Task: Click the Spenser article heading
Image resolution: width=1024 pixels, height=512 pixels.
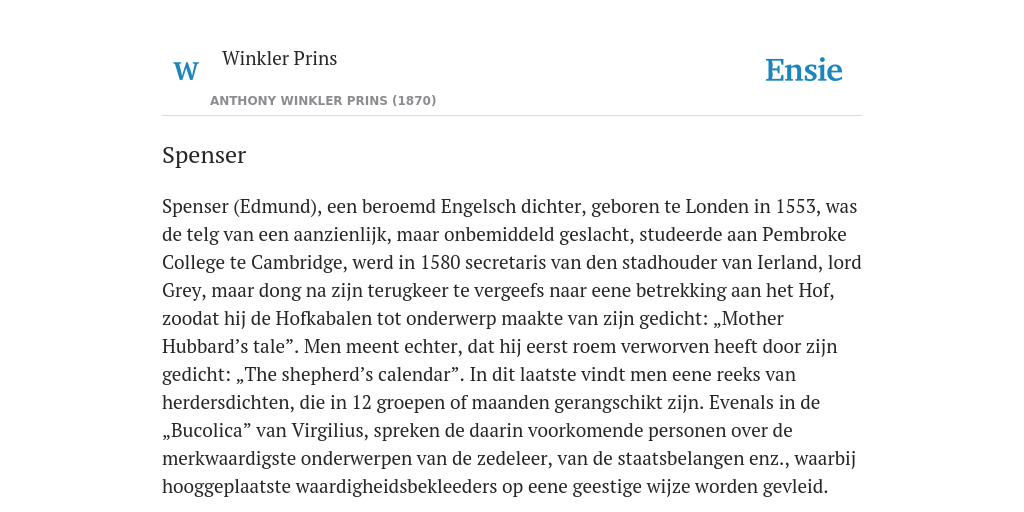Action: [x=204, y=155]
